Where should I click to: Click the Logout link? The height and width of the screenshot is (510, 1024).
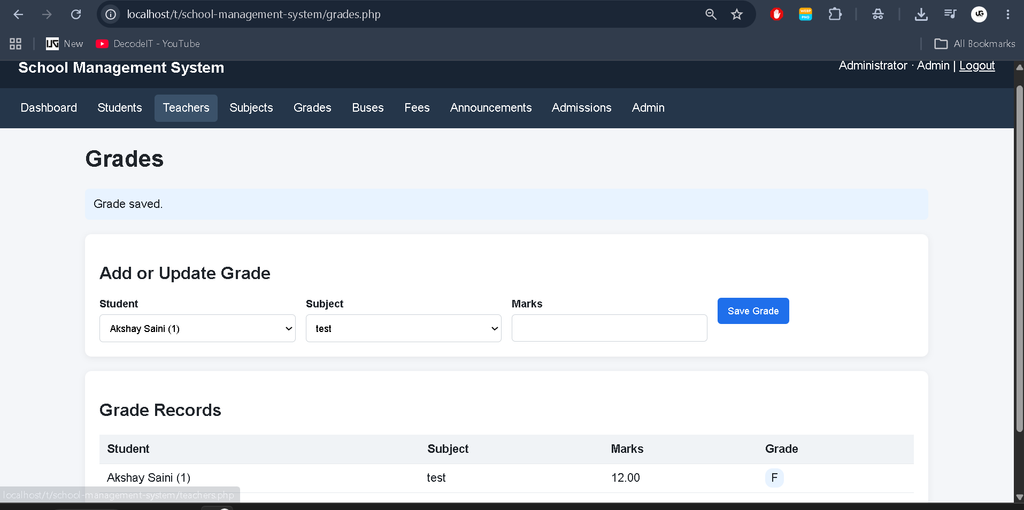click(977, 65)
